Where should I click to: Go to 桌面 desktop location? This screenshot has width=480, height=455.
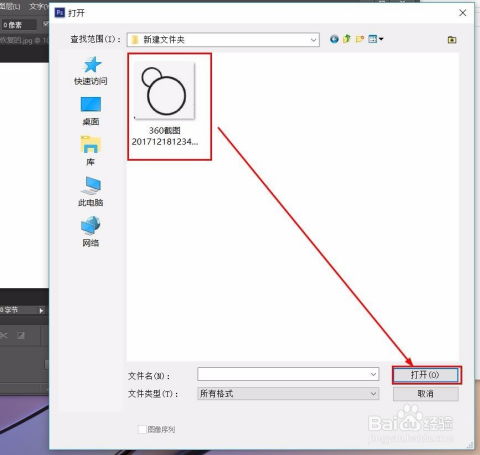tap(91, 111)
